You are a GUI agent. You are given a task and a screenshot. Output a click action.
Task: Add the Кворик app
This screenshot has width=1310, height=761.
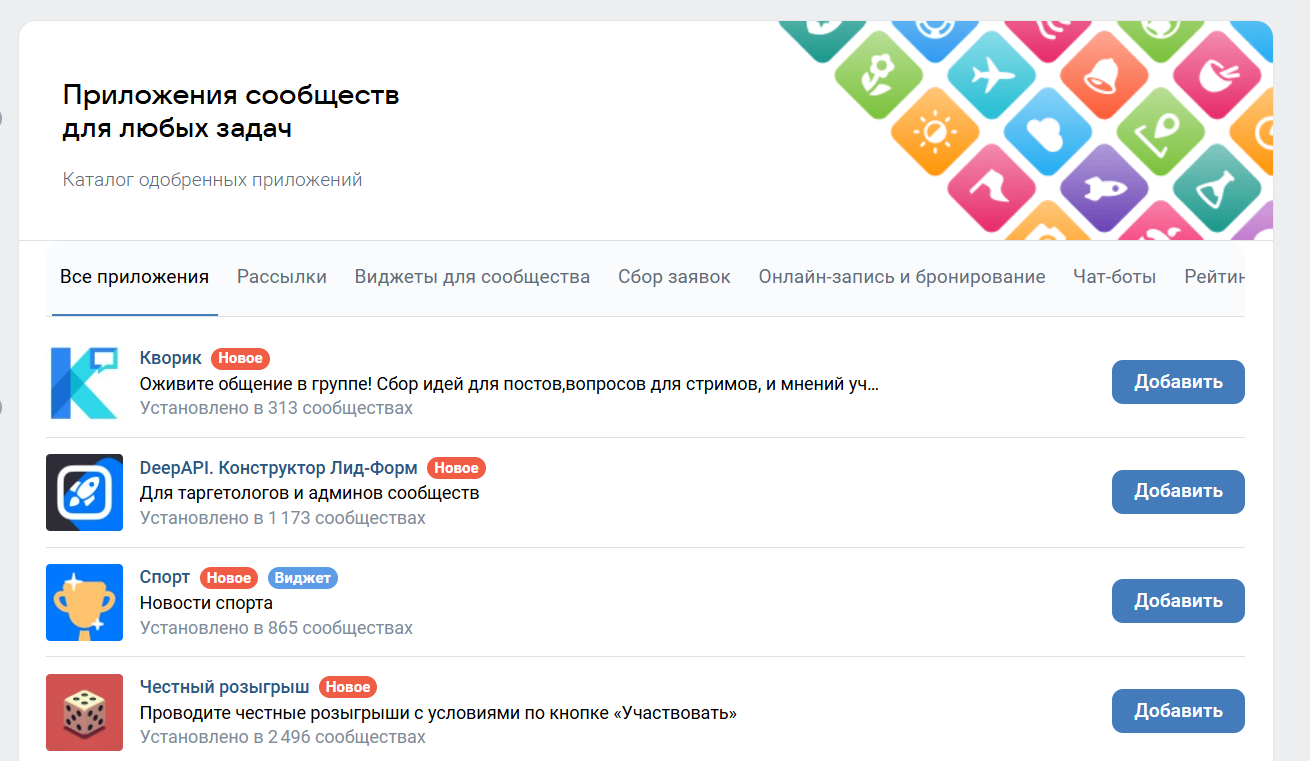point(1178,382)
